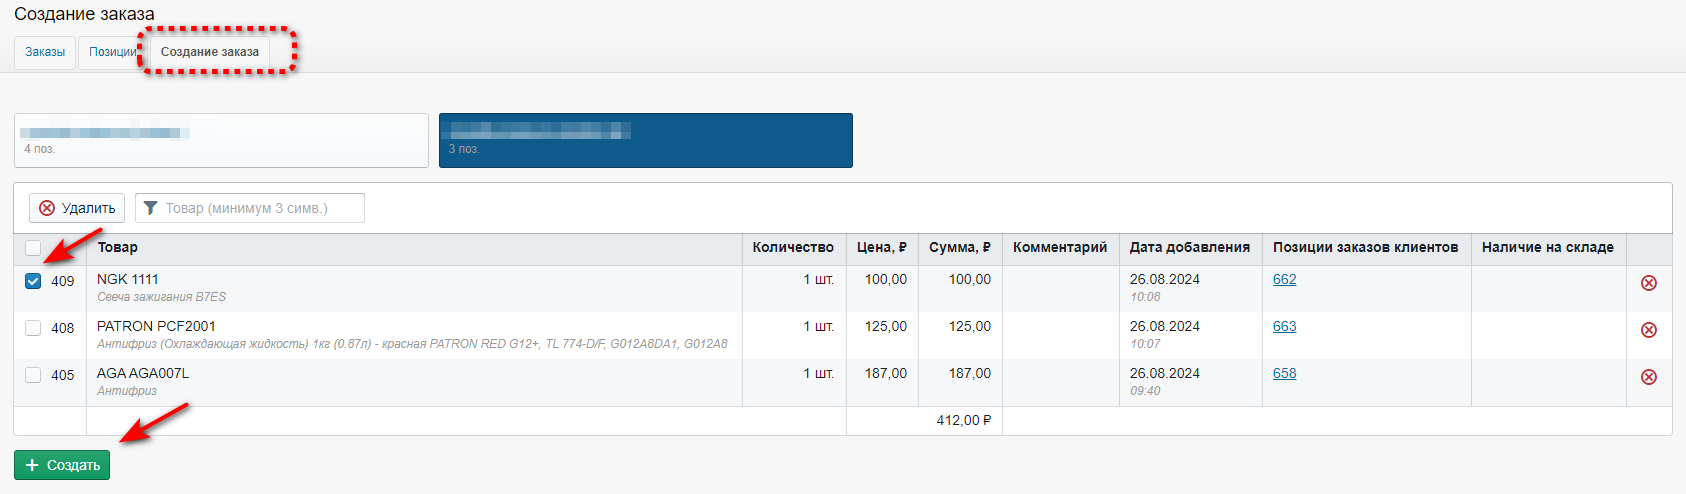The image size is (1686, 494).
Task: Click the sum 187,00 in Сумма column
Action: point(970,373)
